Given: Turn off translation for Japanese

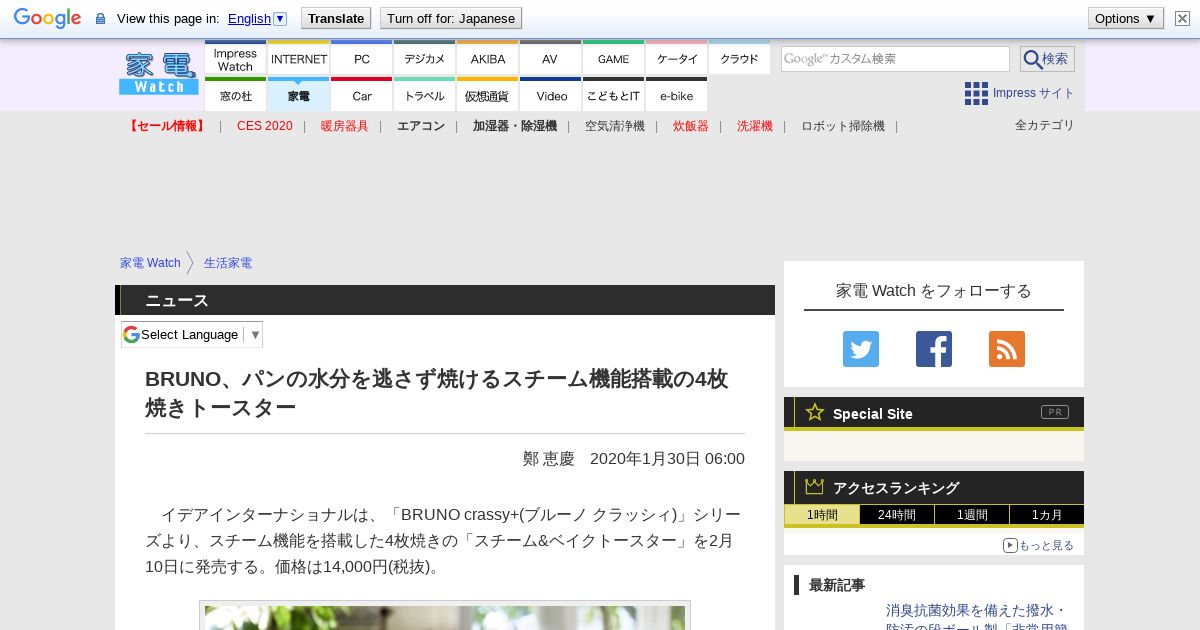Looking at the screenshot, I should pyautogui.click(x=451, y=18).
